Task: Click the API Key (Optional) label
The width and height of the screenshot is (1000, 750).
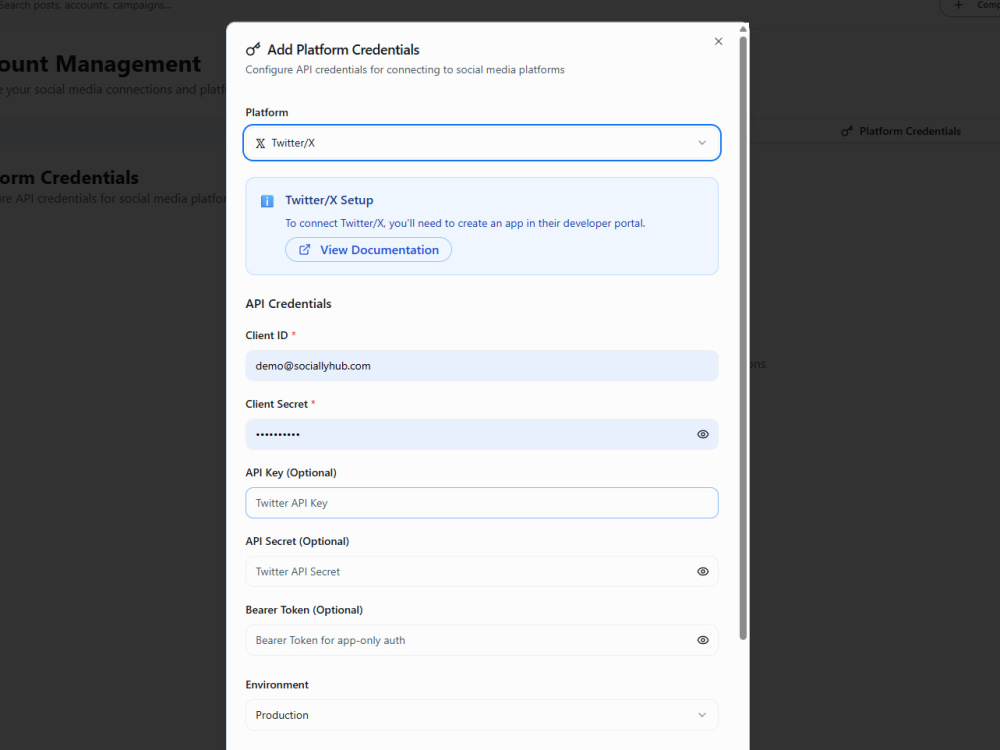Action: coord(291,473)
